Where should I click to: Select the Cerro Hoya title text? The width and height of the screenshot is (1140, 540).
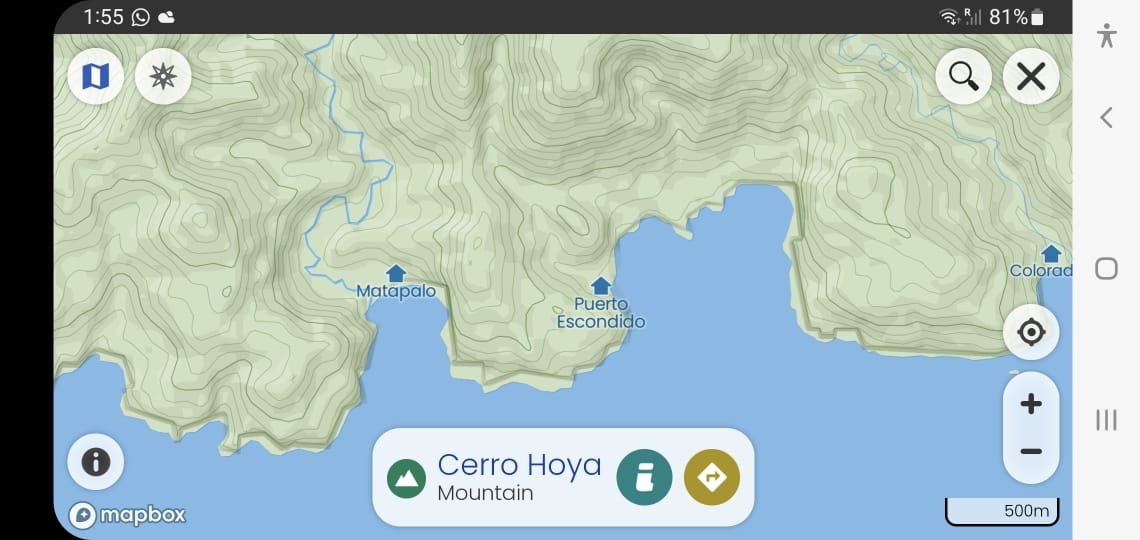tap(520, 465)
